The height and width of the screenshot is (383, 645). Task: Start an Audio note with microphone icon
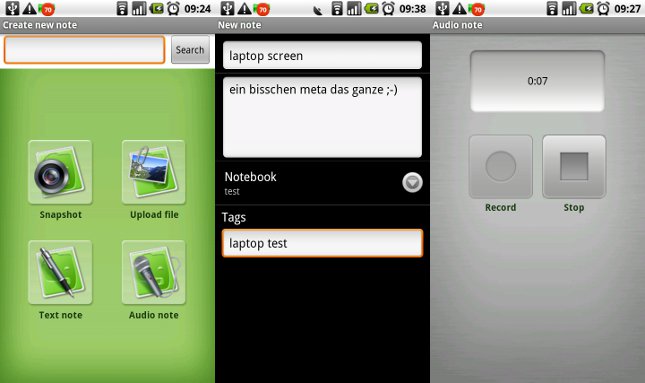(153, 272)
